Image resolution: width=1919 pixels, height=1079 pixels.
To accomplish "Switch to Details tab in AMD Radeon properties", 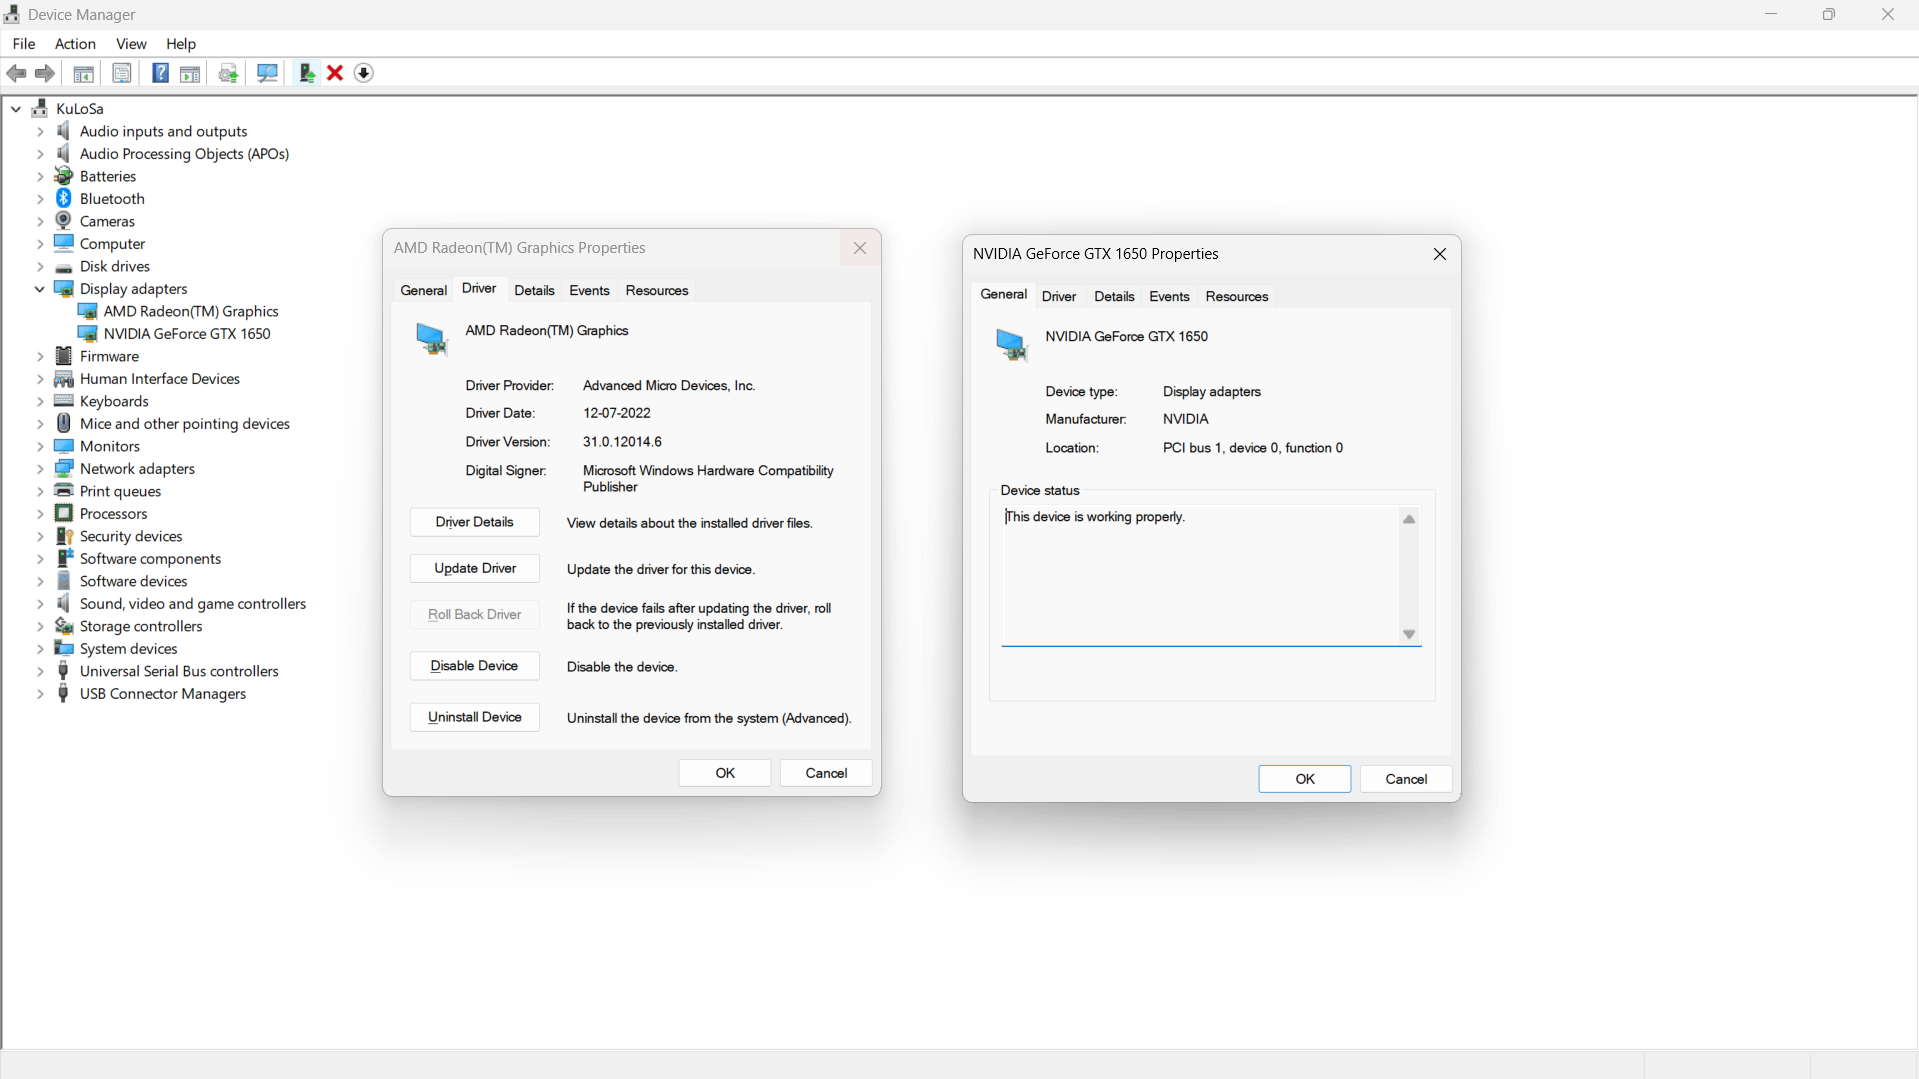I will (x=534, y=290).
